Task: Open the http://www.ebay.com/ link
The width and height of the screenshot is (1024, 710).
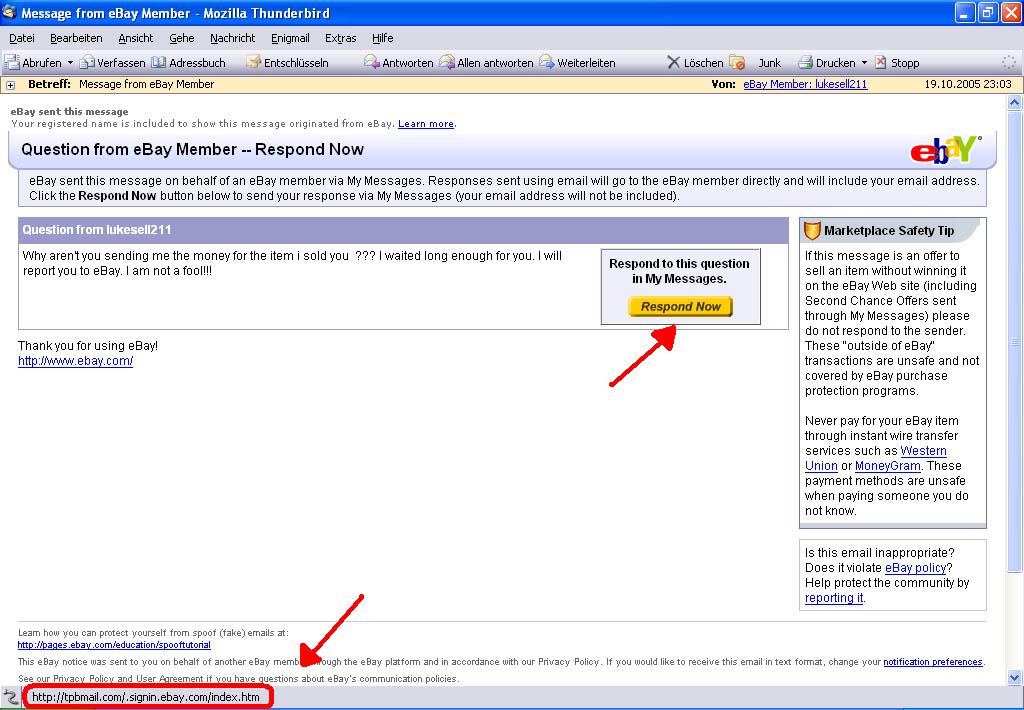Action: pyautogui.click(x=76, y=361)
